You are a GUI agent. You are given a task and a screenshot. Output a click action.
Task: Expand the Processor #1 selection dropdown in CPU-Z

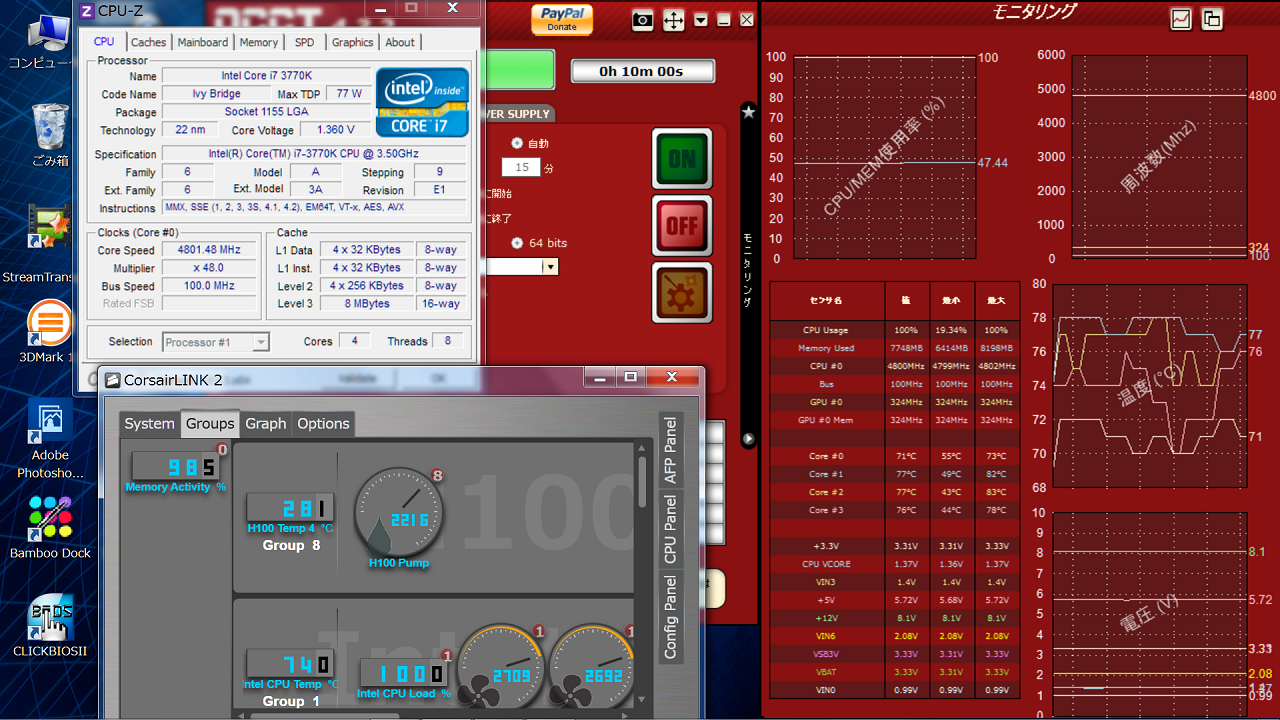[260, 342]
